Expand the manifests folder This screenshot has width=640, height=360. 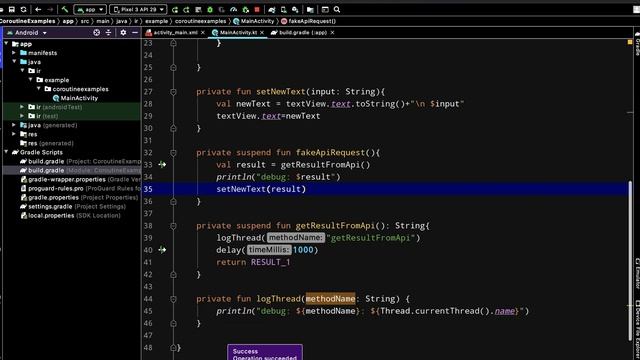point(14,53)
